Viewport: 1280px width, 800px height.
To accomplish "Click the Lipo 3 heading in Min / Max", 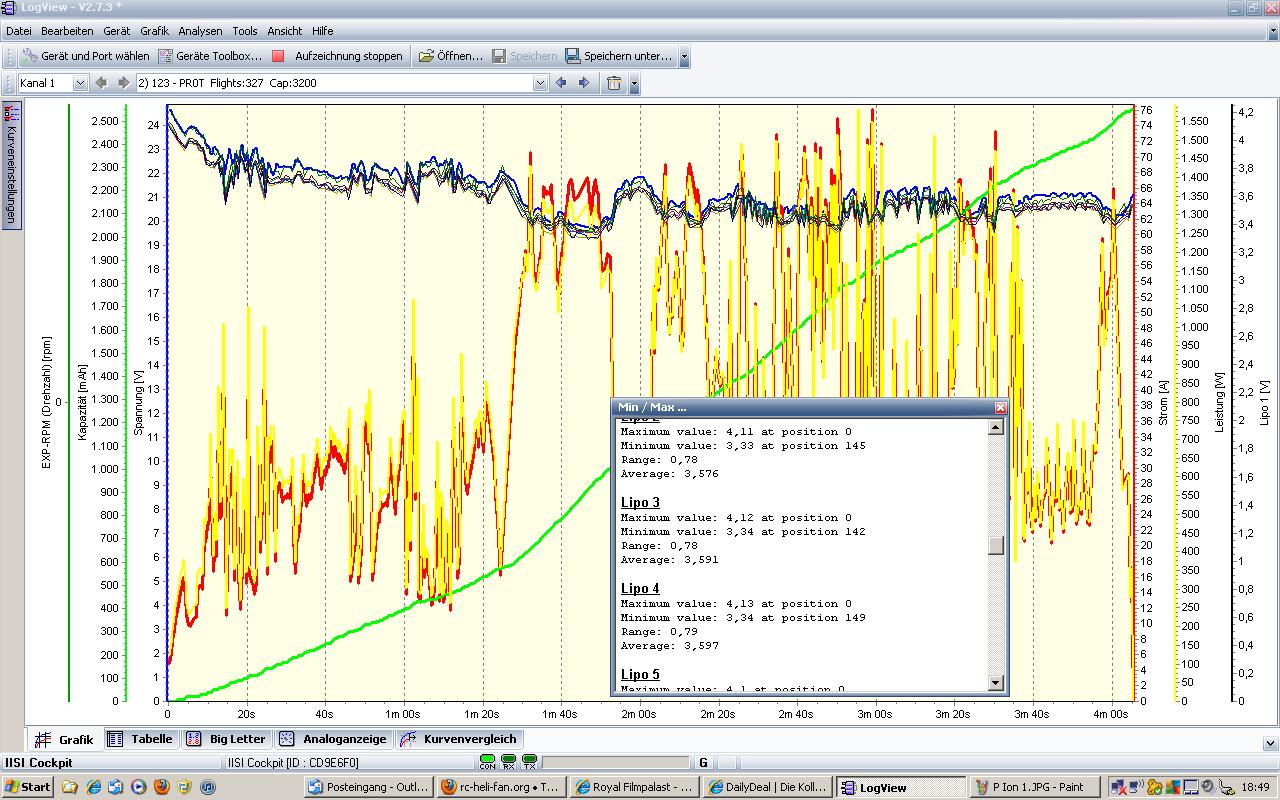I will [x=640, y=502].
